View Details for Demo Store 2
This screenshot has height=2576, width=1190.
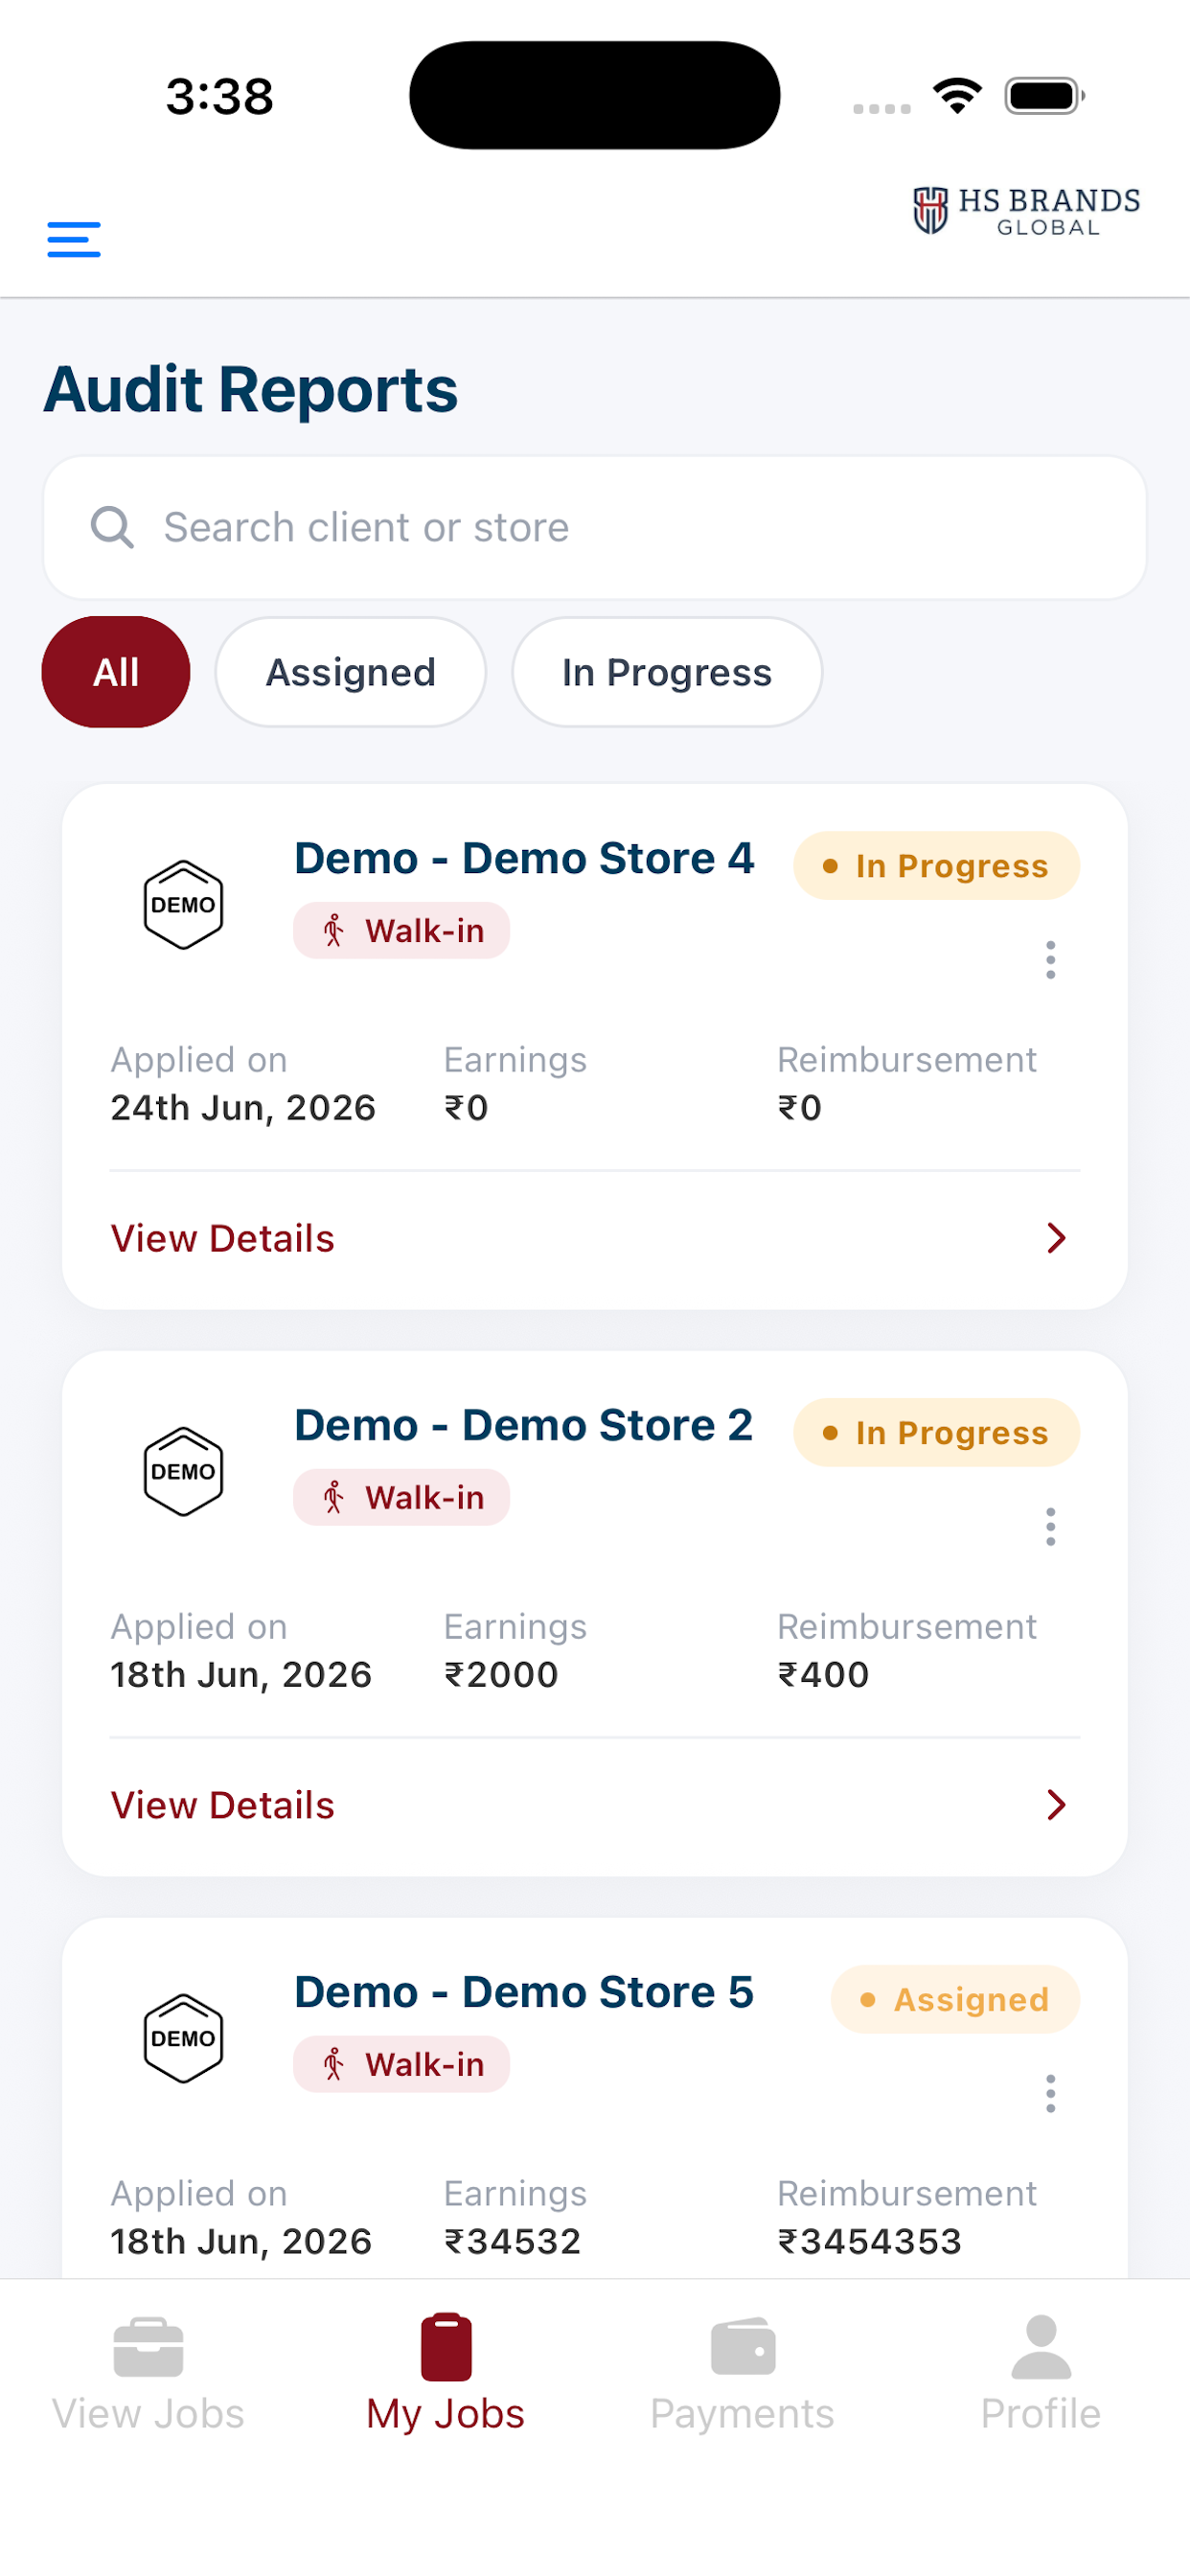click(x=223, y=1805)
